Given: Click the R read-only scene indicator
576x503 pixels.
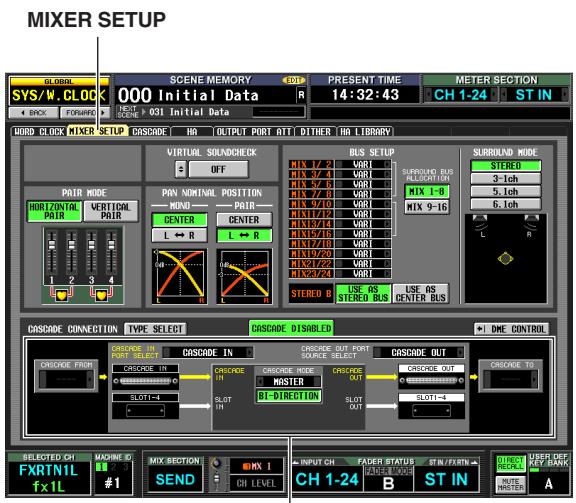Looking at the screenshot, I should pyautogui.click(x=301, y=96).
